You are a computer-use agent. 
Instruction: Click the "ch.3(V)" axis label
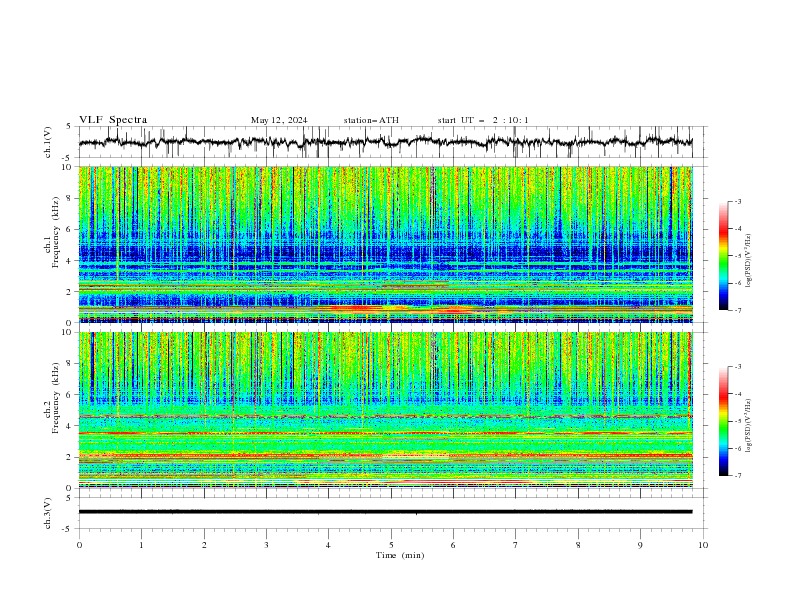pyautogui.click(x=48, y=513)
